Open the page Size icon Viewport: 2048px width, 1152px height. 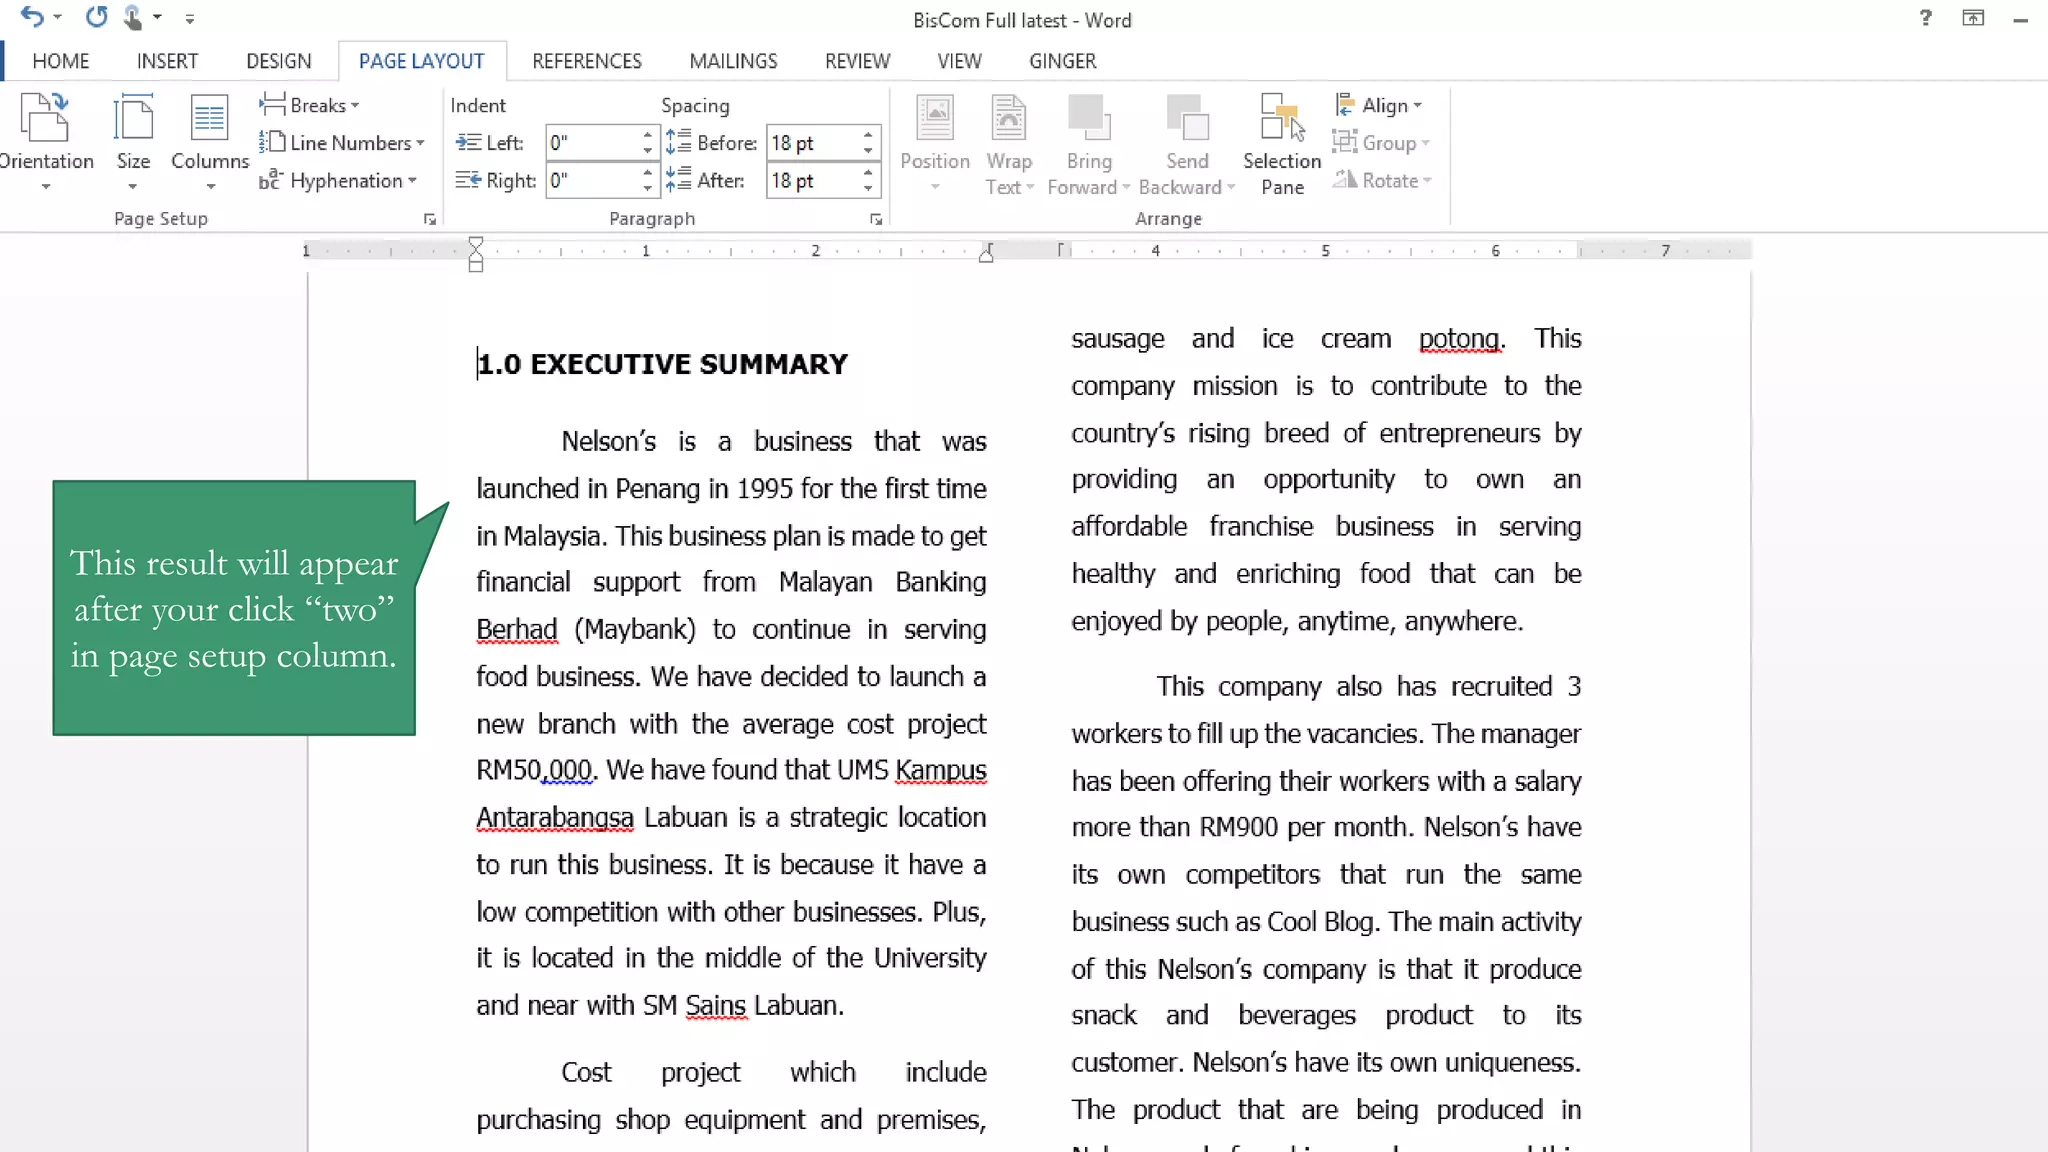point(133,119)
